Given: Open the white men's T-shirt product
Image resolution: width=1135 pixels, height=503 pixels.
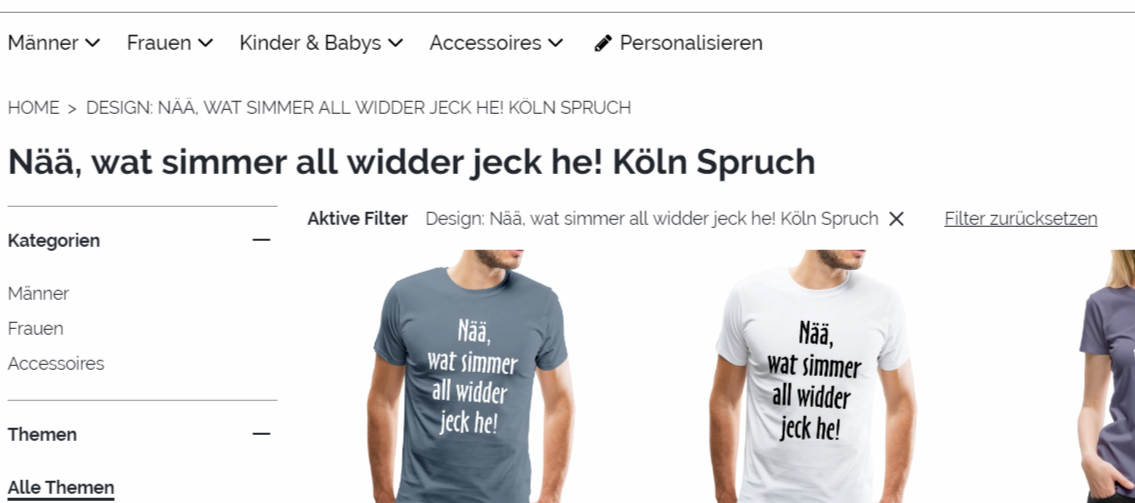Looking at the screenshot, I should point(812,376).
